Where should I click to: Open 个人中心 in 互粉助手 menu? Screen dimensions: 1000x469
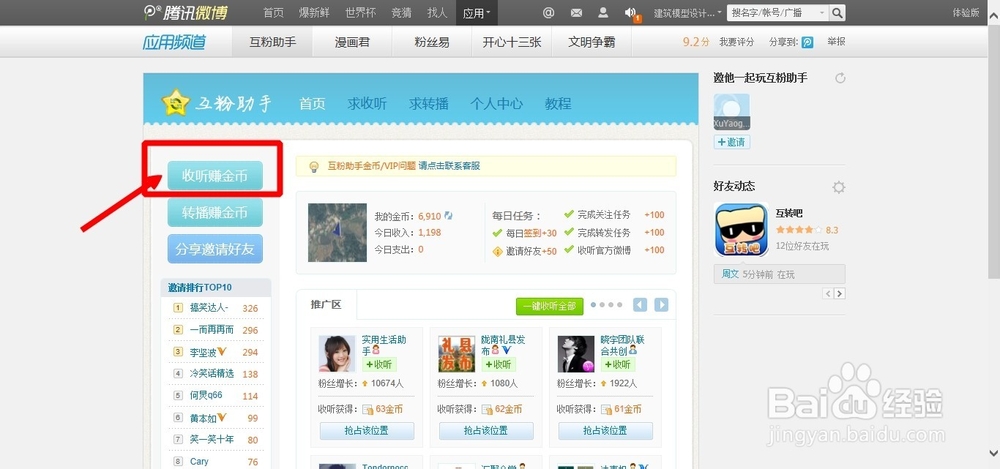(496, 103)
